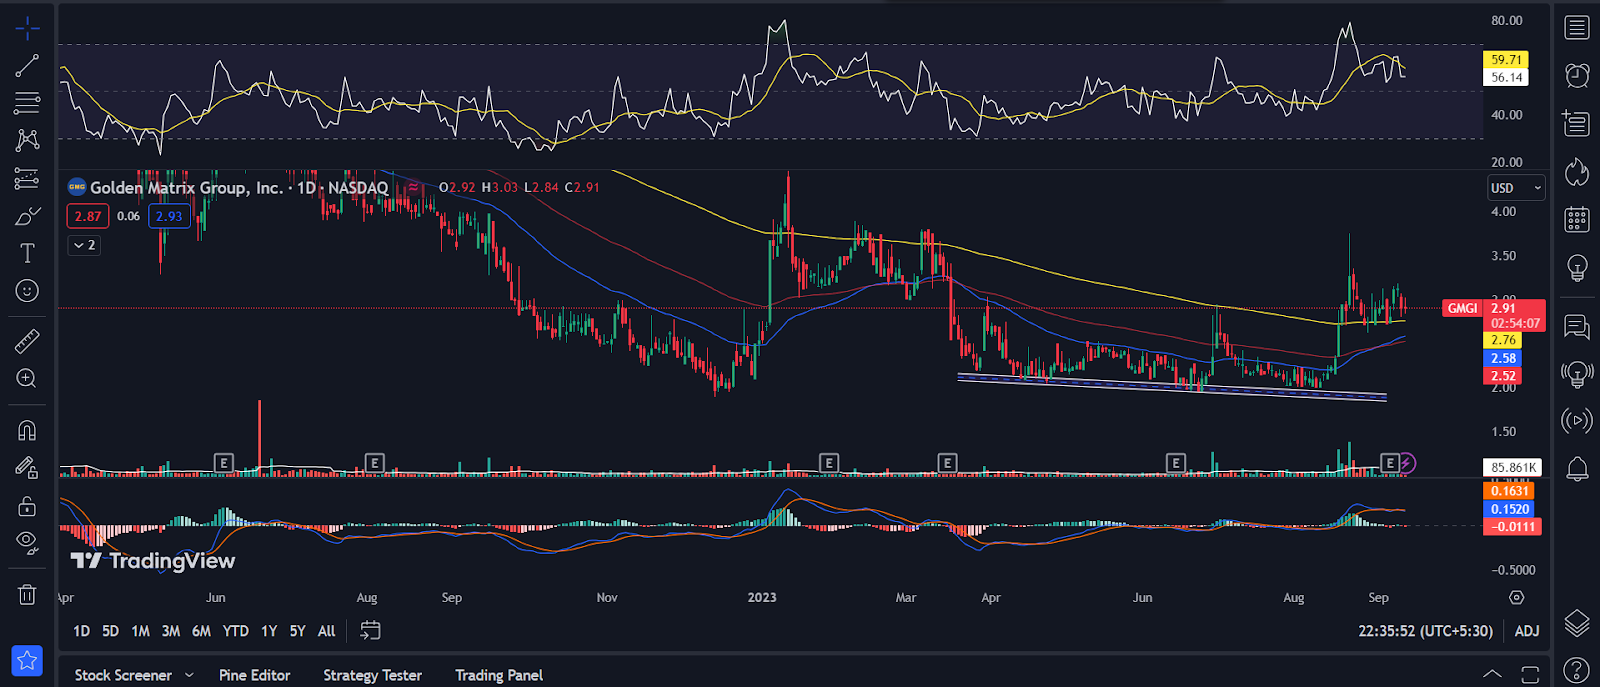Open the Stock Screener tab
Image resolution: width=1600 pixels, height=687 pixels.
click(x=123, y=675)
